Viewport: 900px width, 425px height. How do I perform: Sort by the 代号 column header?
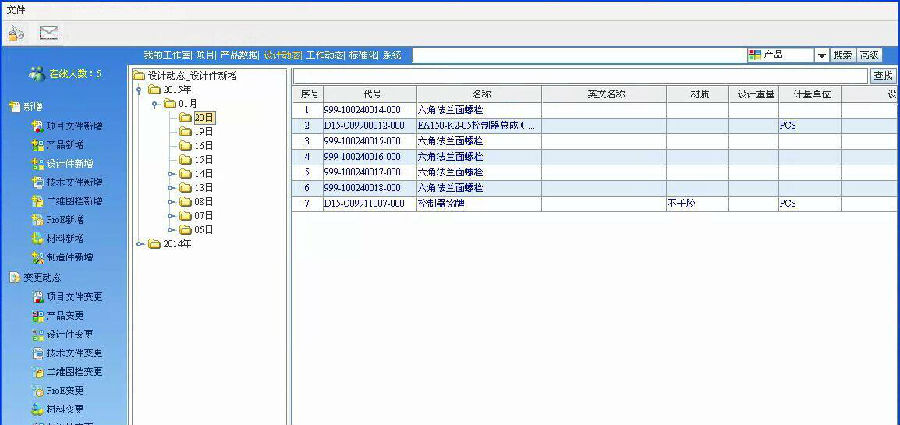[x=370, y=94]
